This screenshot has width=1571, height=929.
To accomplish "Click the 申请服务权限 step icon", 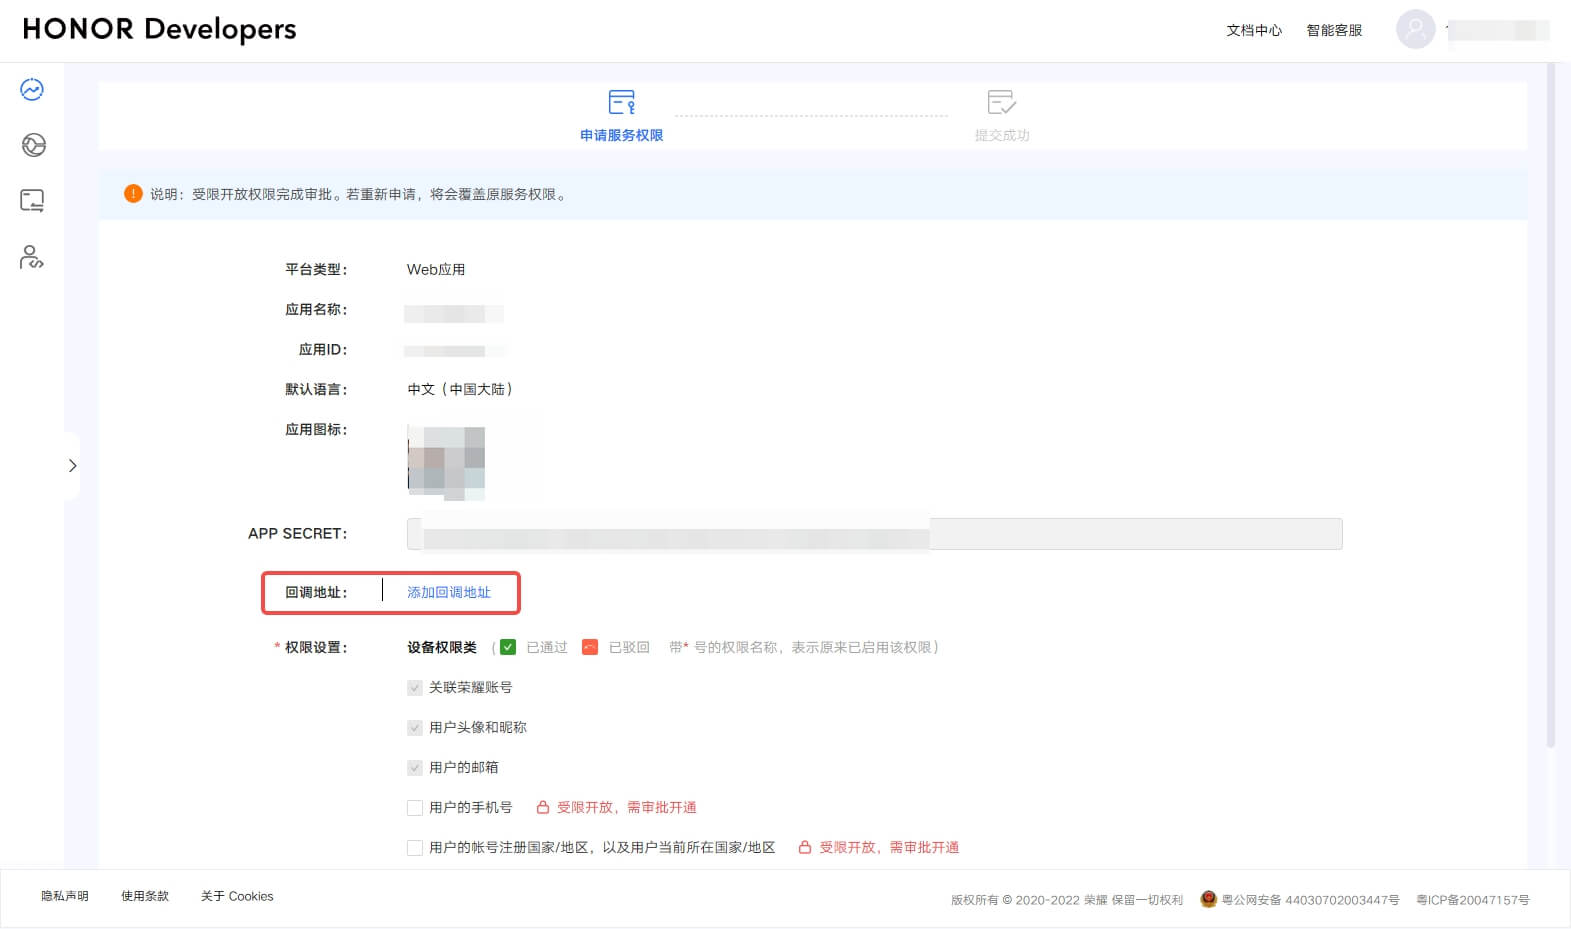I will click(621, 102).
